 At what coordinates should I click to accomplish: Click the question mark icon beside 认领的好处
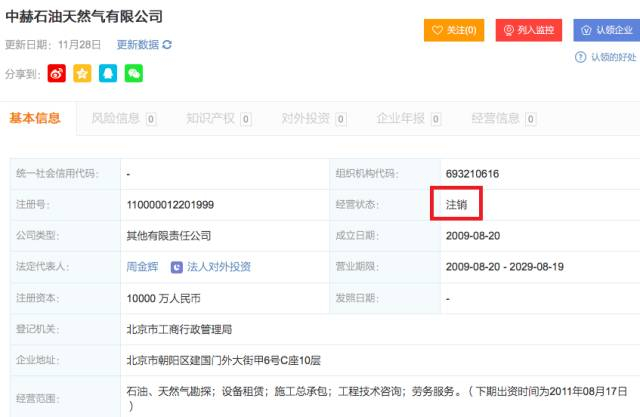[580, 57]
